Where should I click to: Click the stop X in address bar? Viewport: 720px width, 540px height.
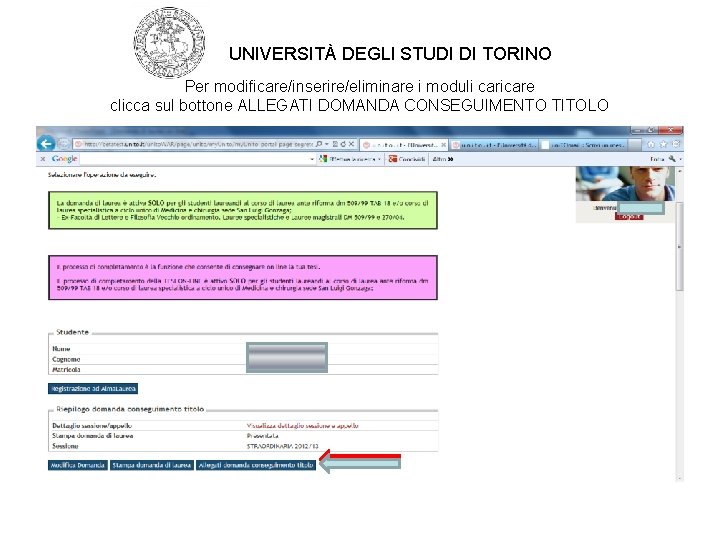pos(351,144)
